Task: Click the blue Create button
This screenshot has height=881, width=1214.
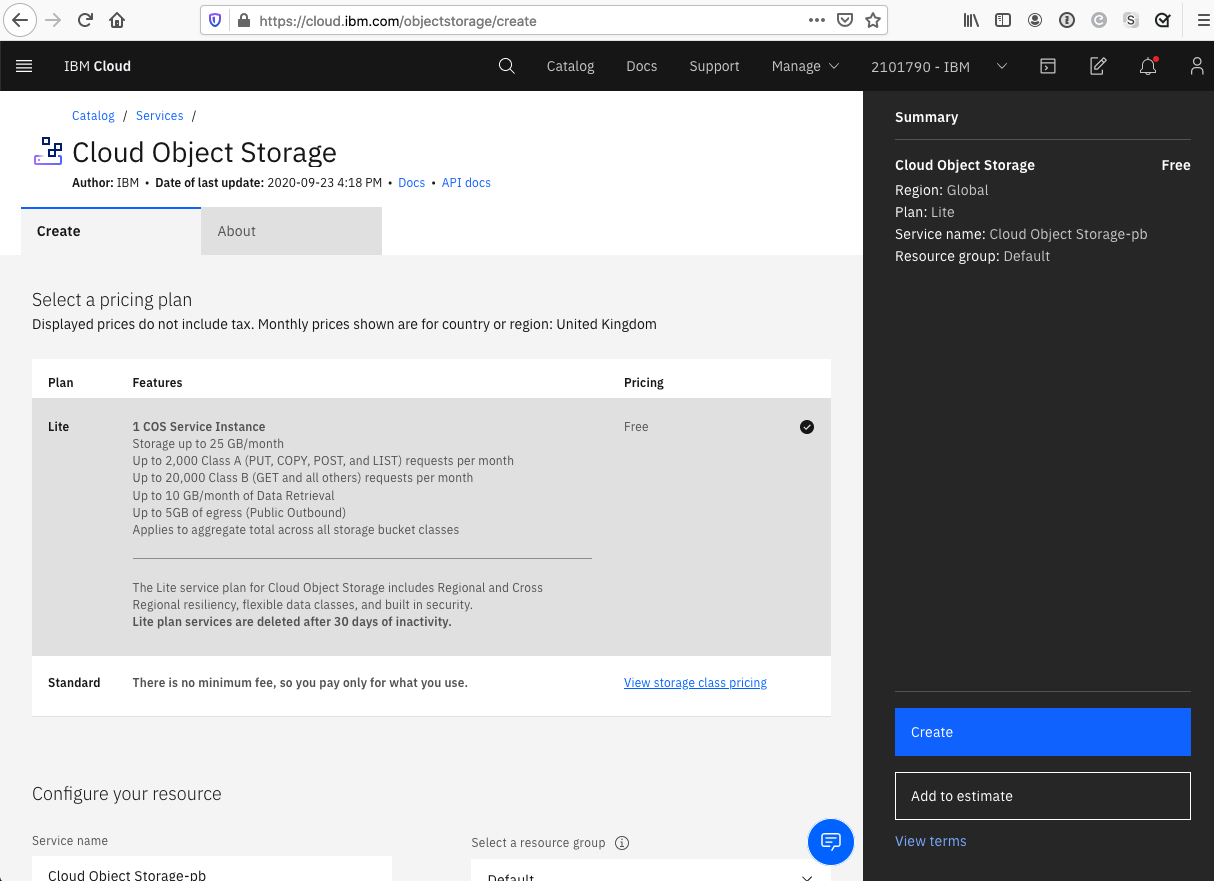Action: (x=1043, y=732)
